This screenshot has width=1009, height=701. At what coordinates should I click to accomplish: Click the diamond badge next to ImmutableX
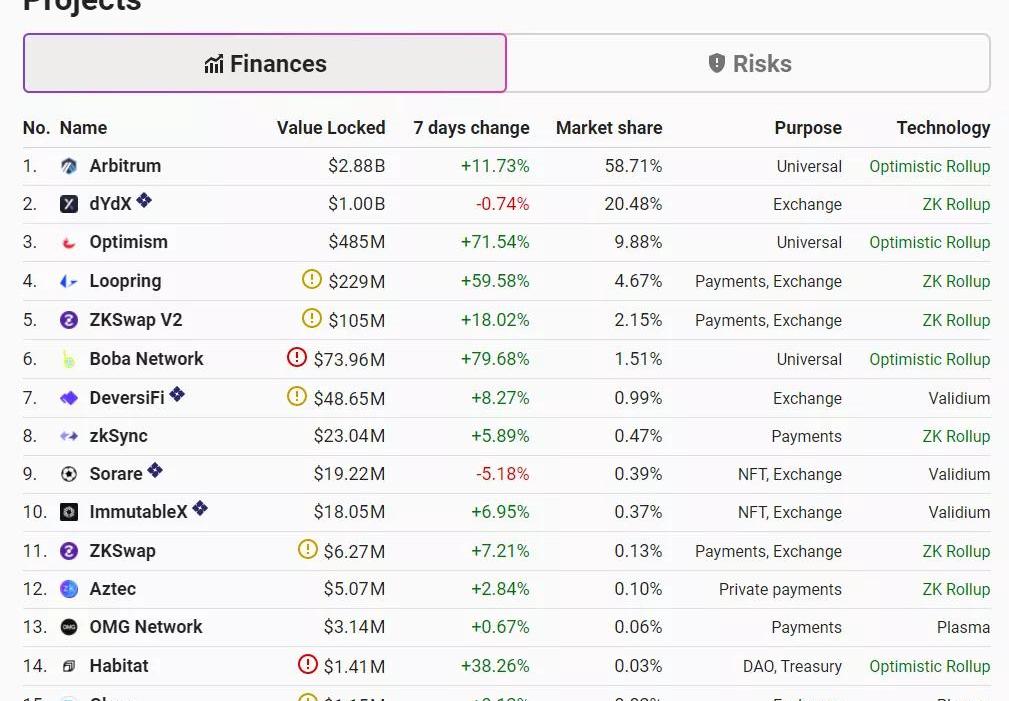click(x=200, y=508)
